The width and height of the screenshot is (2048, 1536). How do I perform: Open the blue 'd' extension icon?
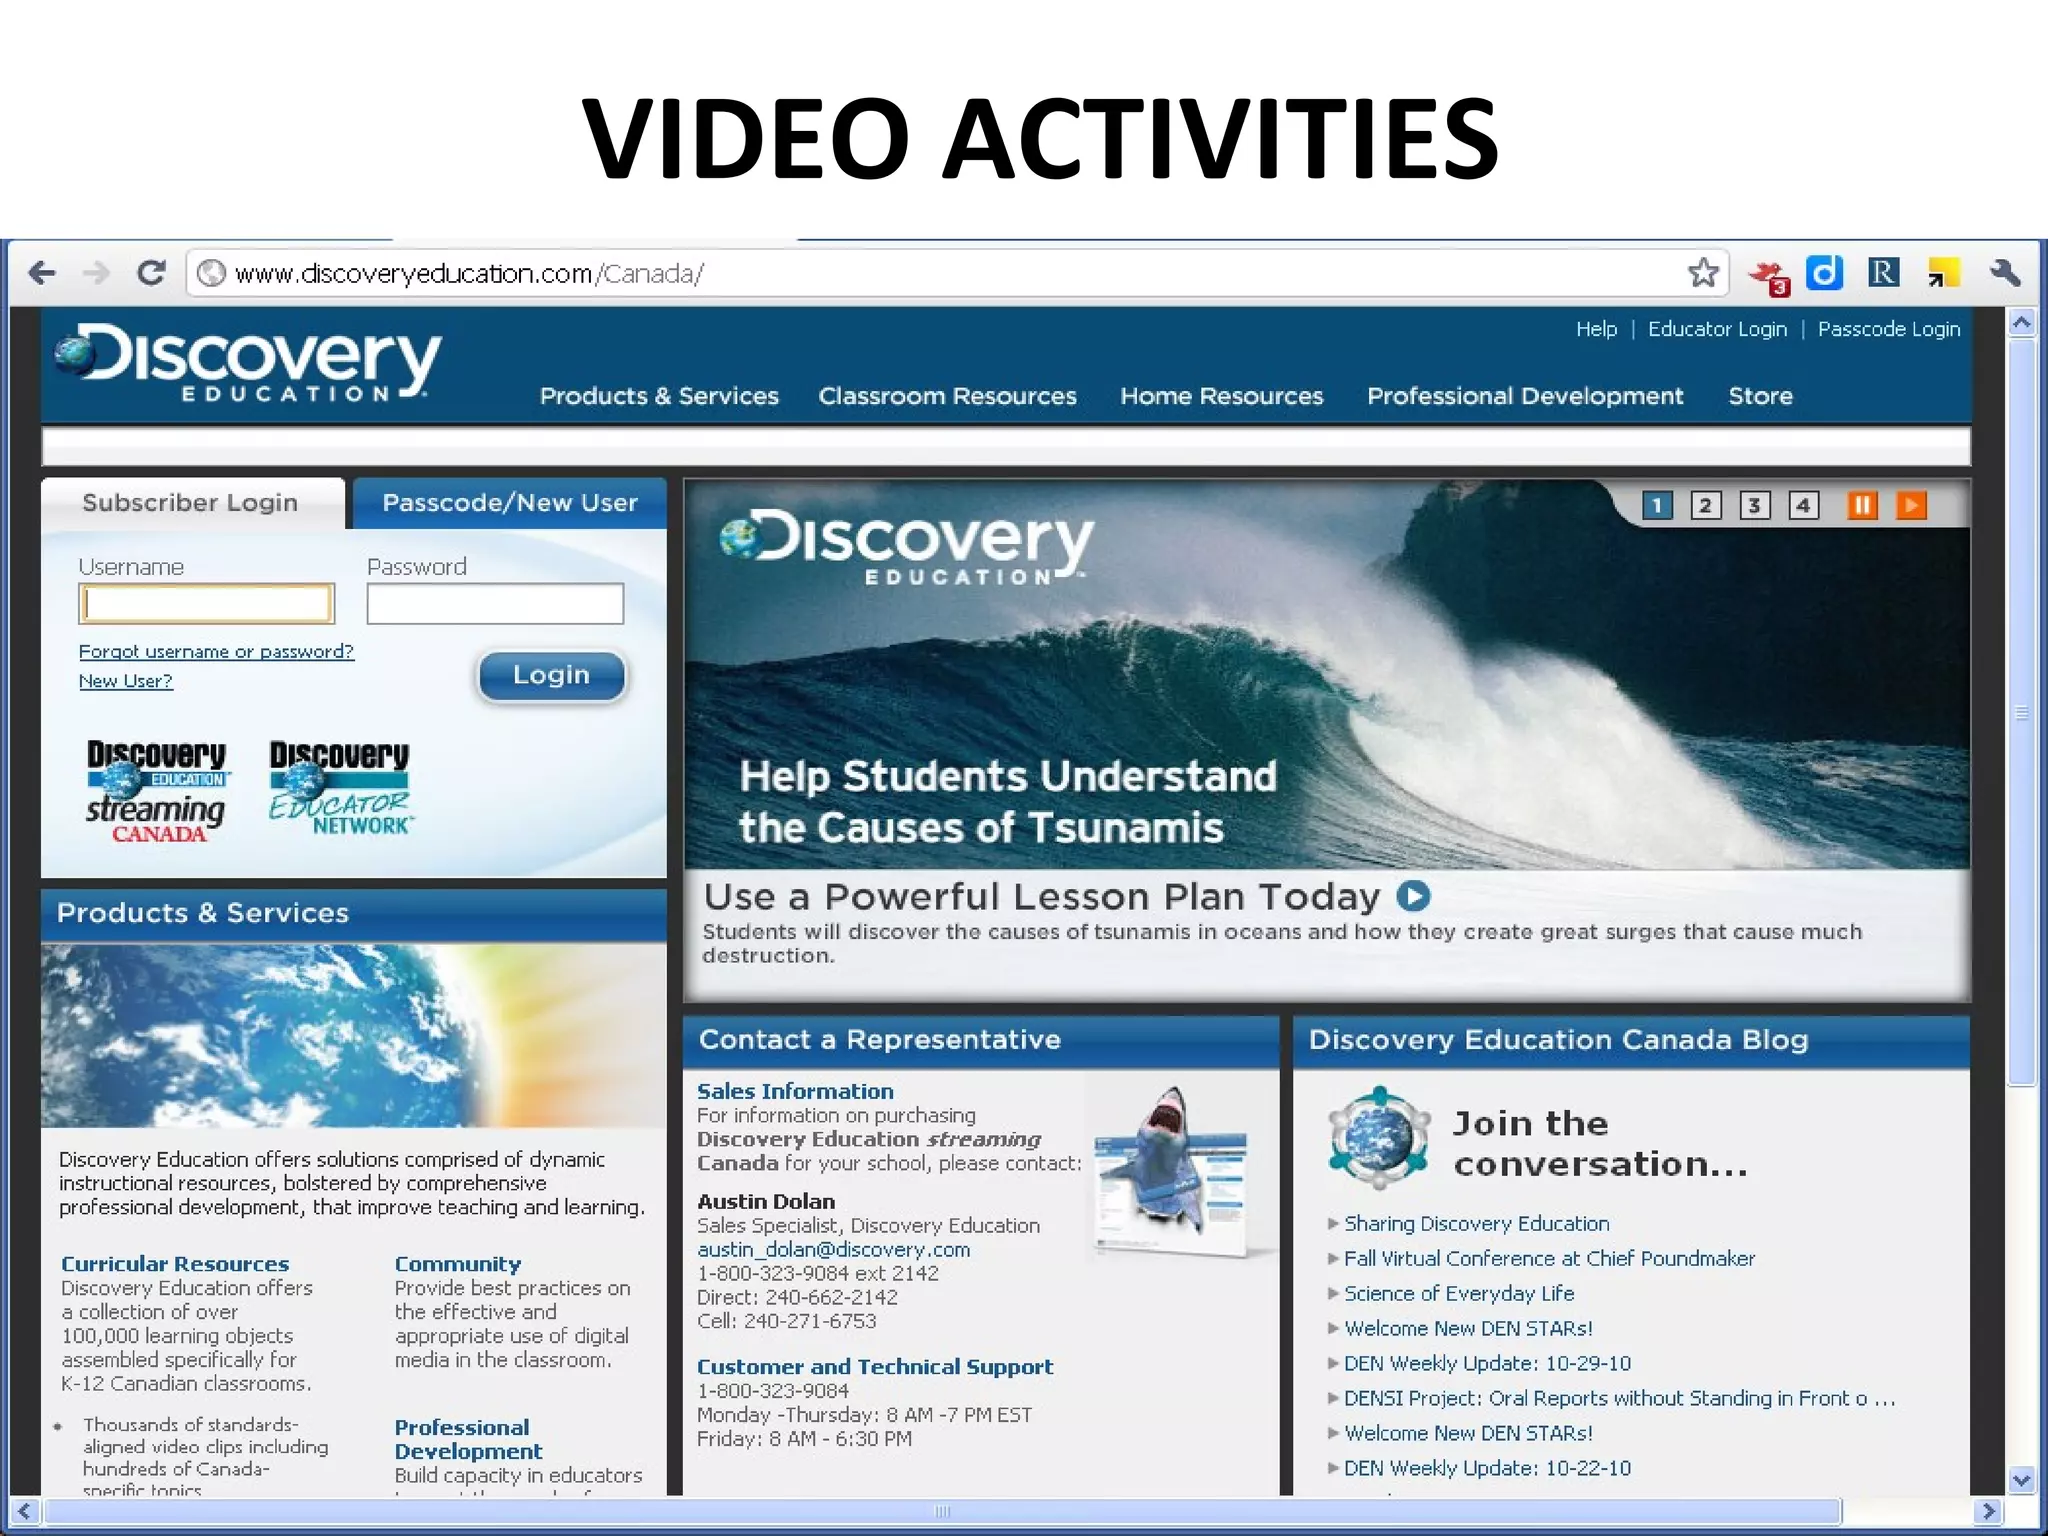(x=1824, y=272)
